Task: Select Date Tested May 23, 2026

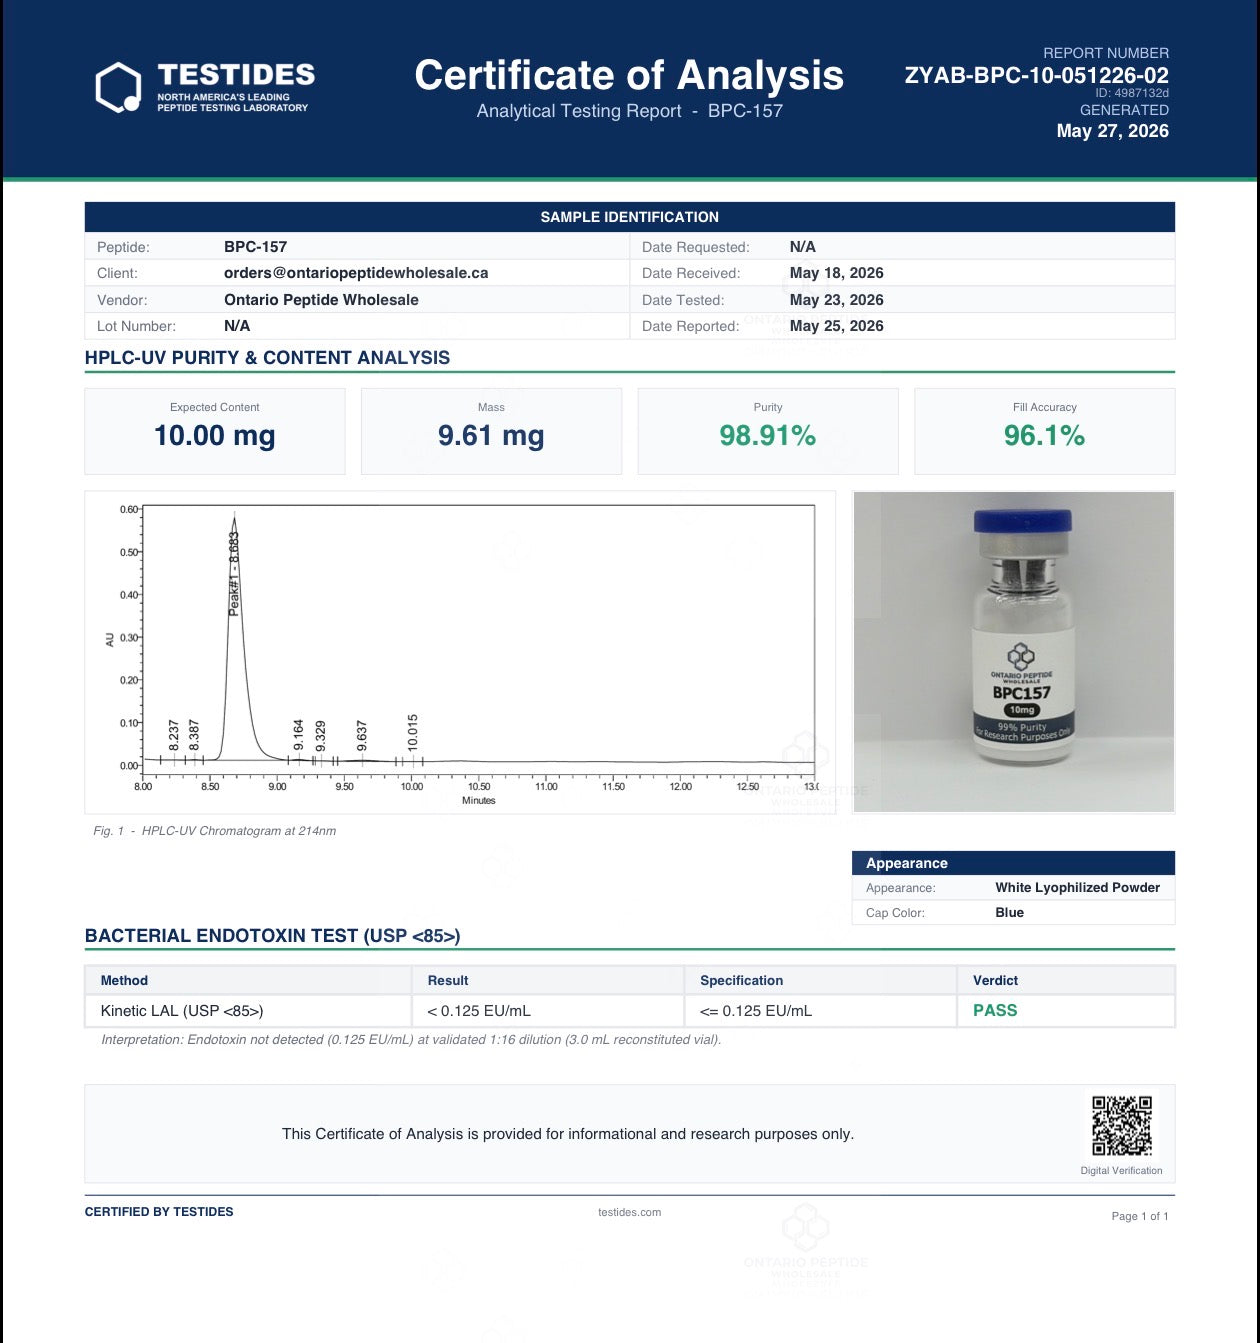Action: coord(836,300)
